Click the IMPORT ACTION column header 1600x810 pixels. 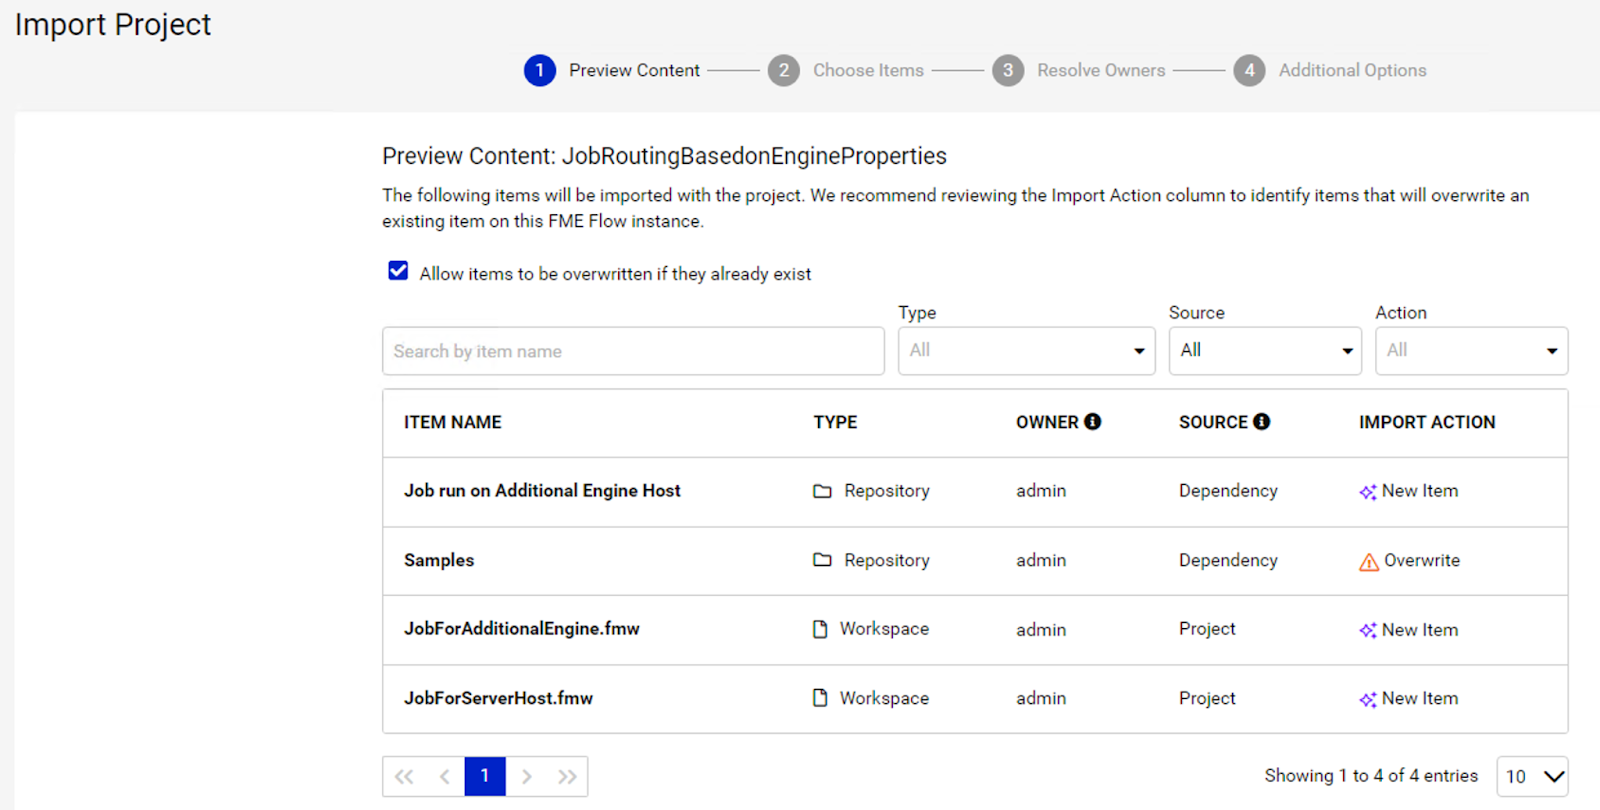click(1427, 422)
